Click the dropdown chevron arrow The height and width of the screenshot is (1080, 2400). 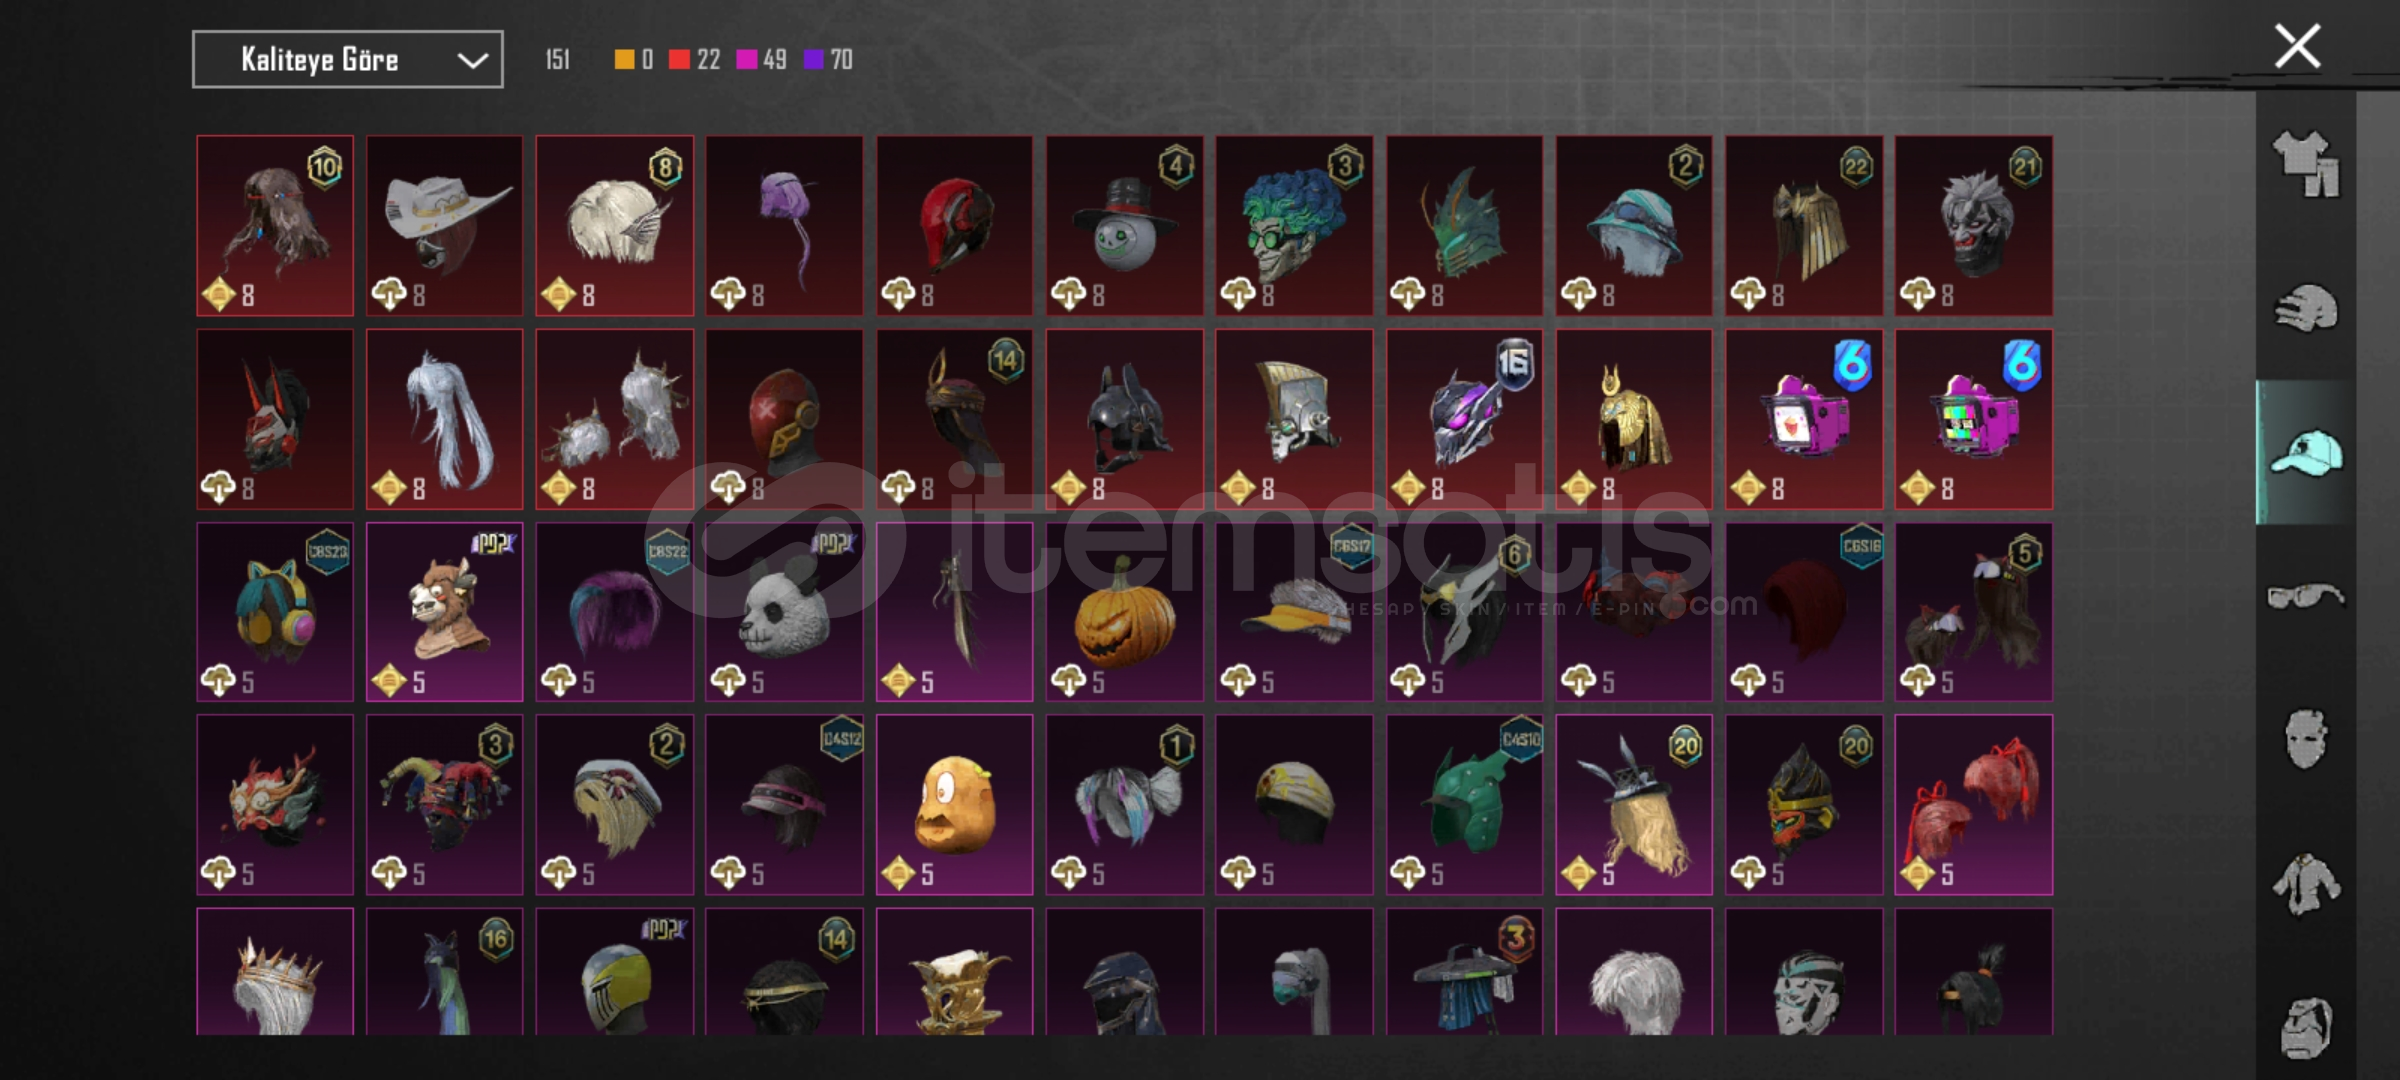point(472,61)
